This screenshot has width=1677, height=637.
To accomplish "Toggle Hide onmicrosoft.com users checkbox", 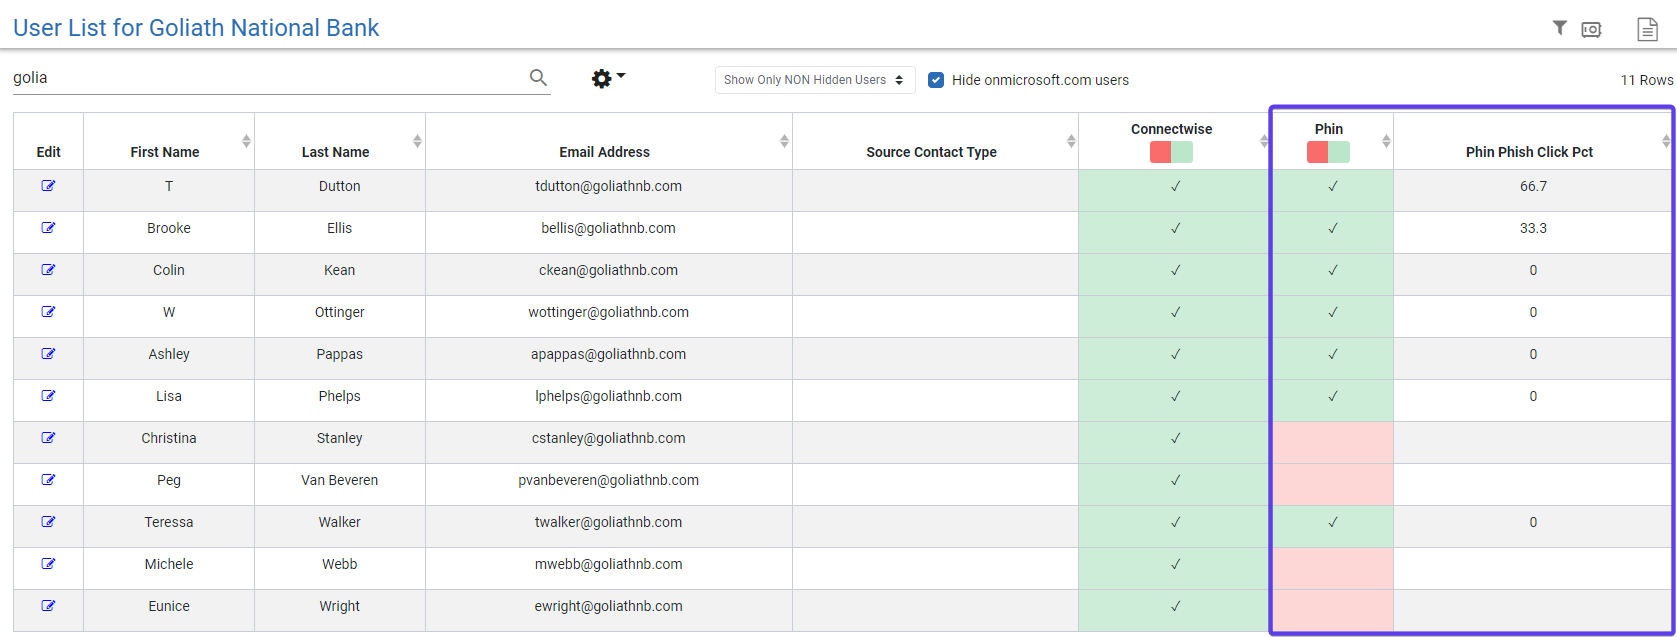I will point(936,80).
